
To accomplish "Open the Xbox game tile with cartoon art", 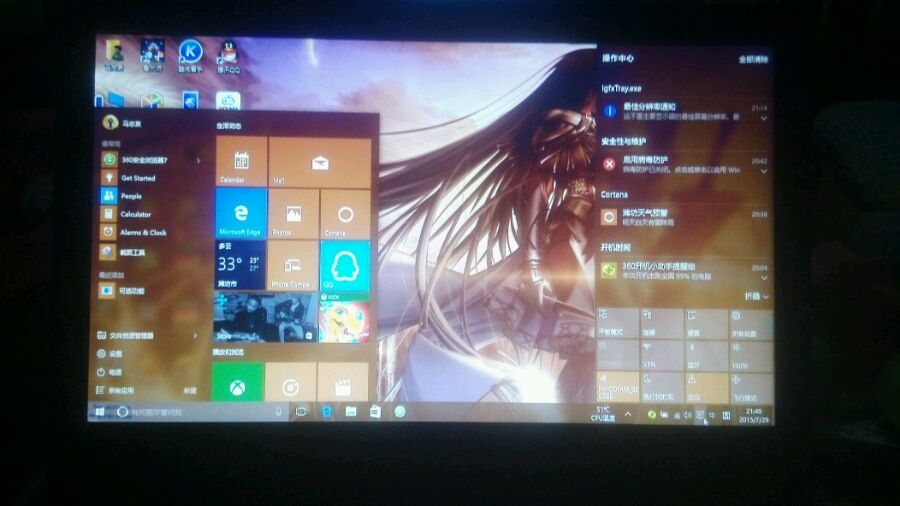I will click(x=344, y=318).
